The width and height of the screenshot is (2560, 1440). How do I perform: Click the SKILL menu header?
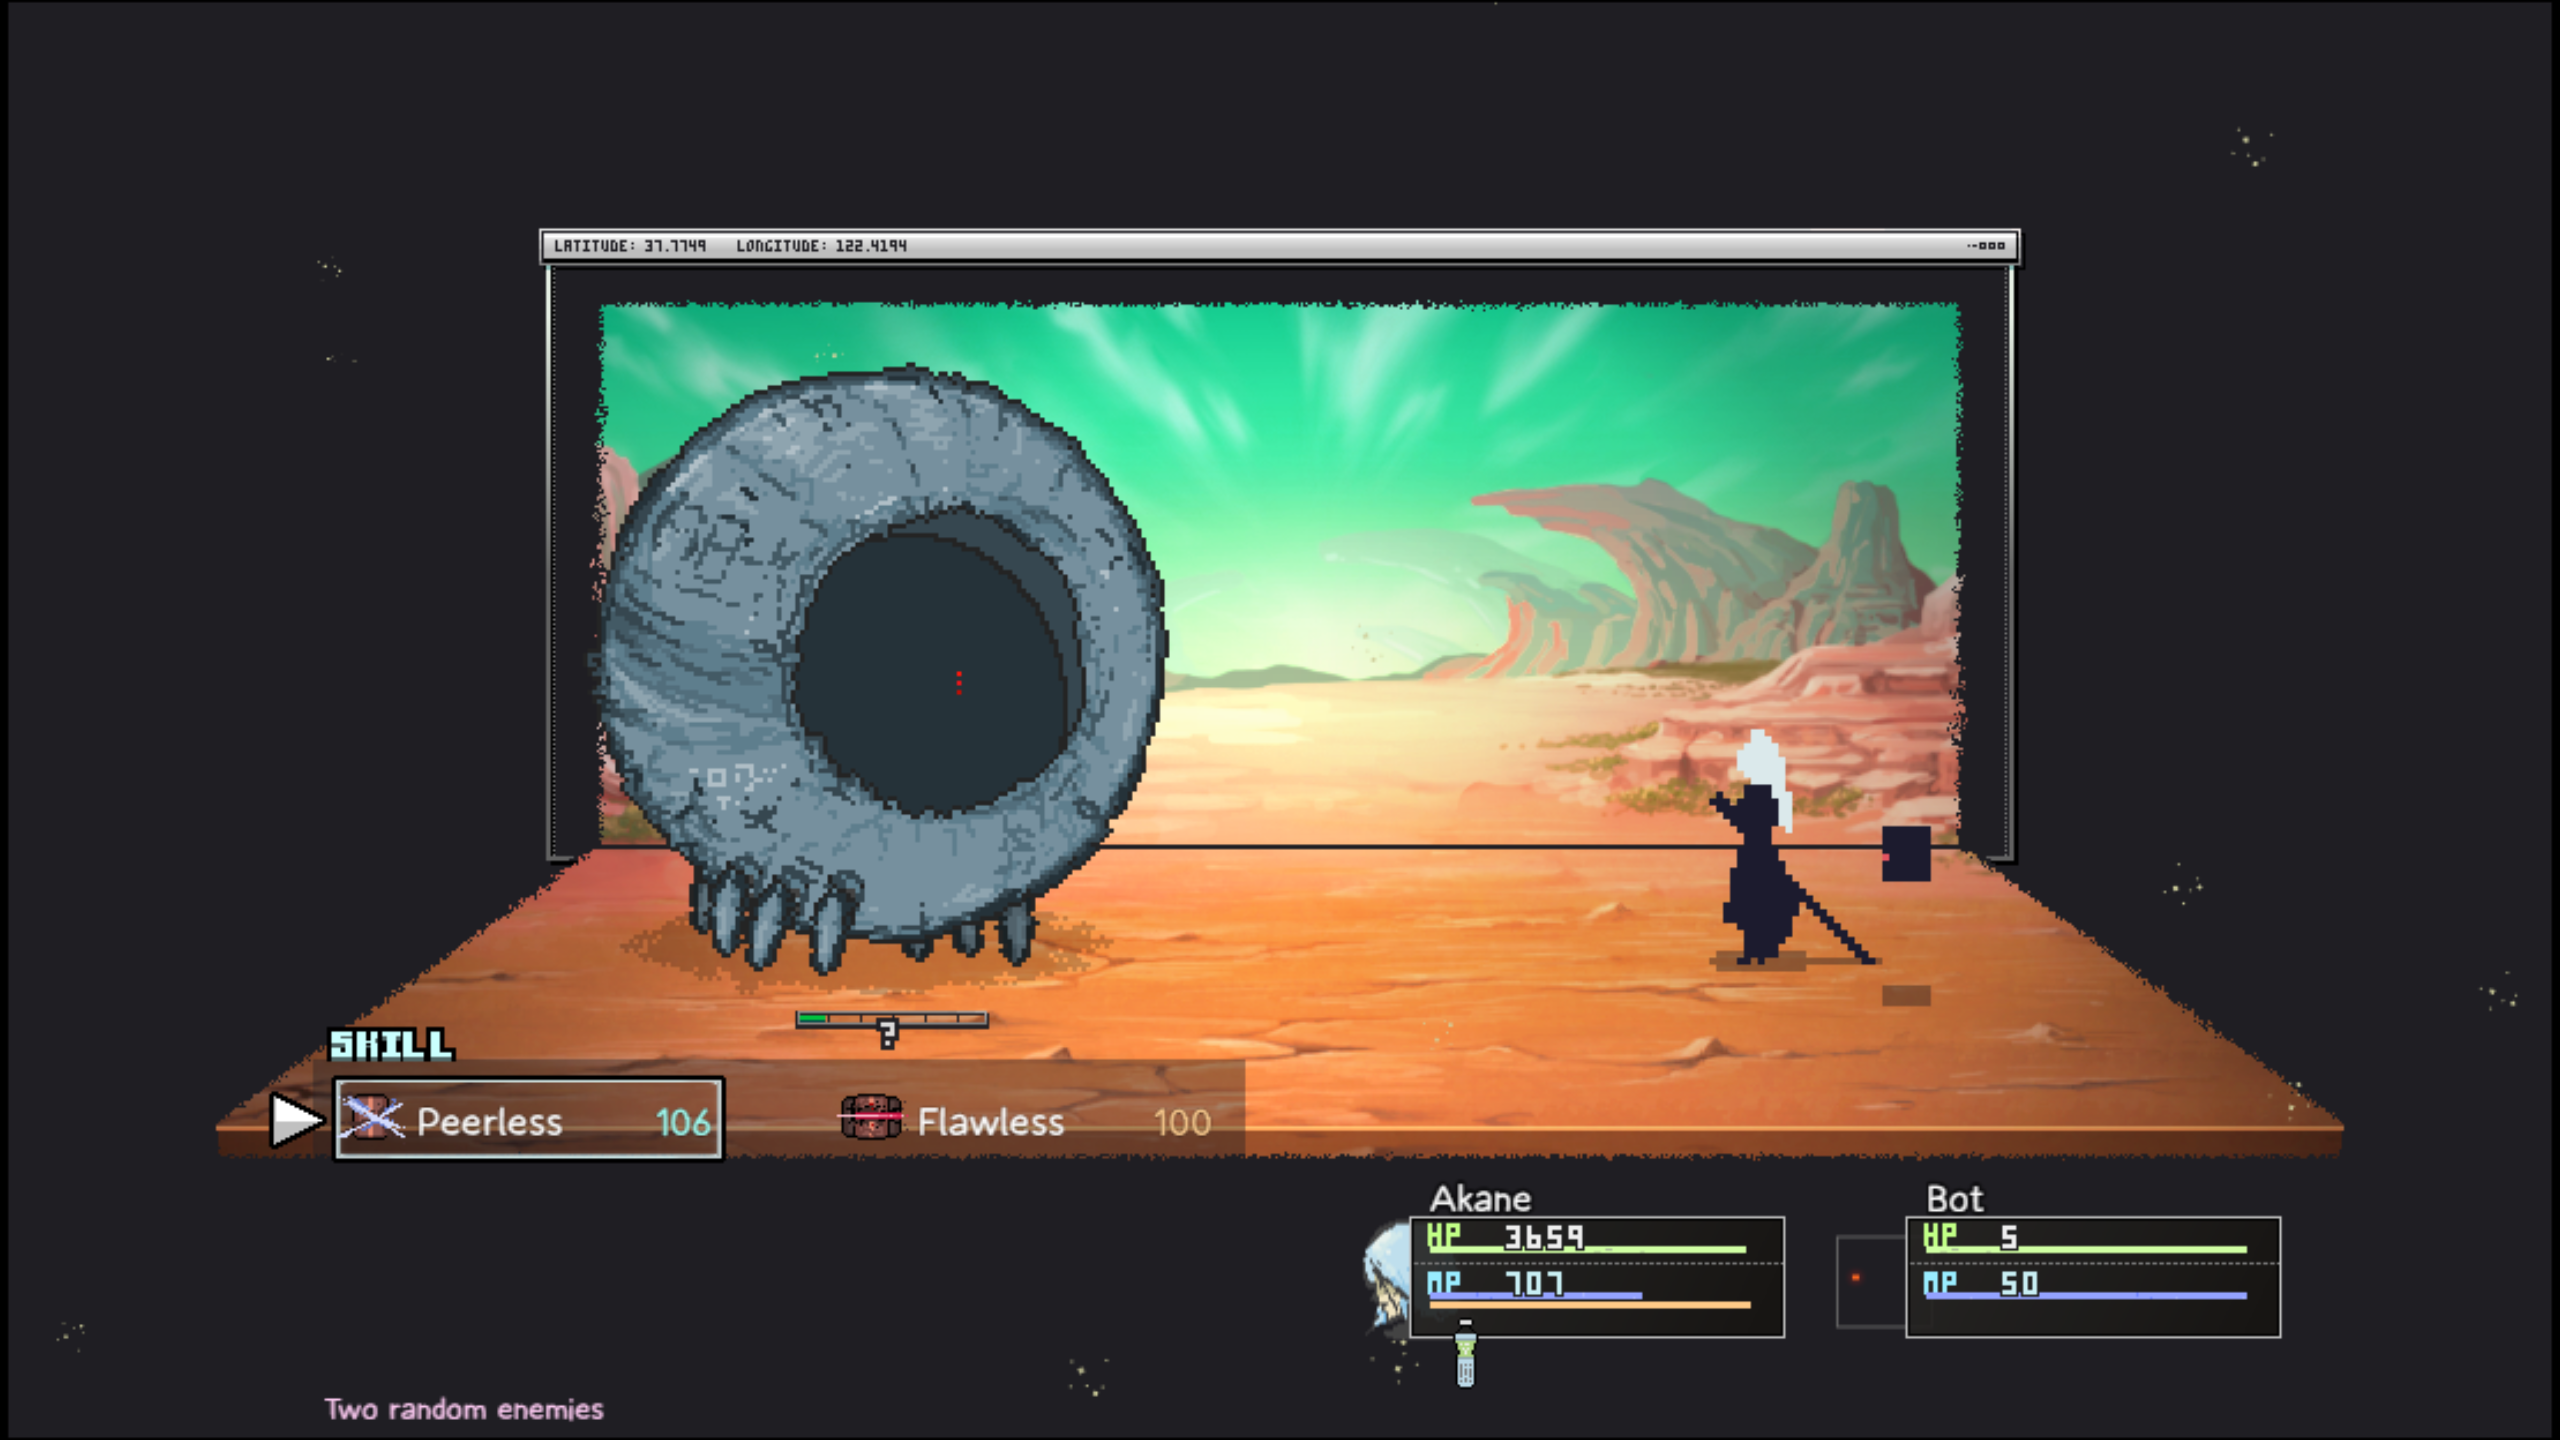tap(391, 1045)
